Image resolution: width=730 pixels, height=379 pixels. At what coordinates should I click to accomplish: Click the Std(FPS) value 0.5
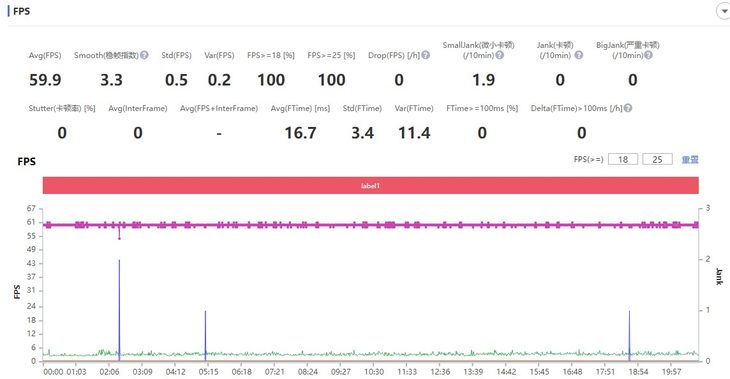click(176, 80)
